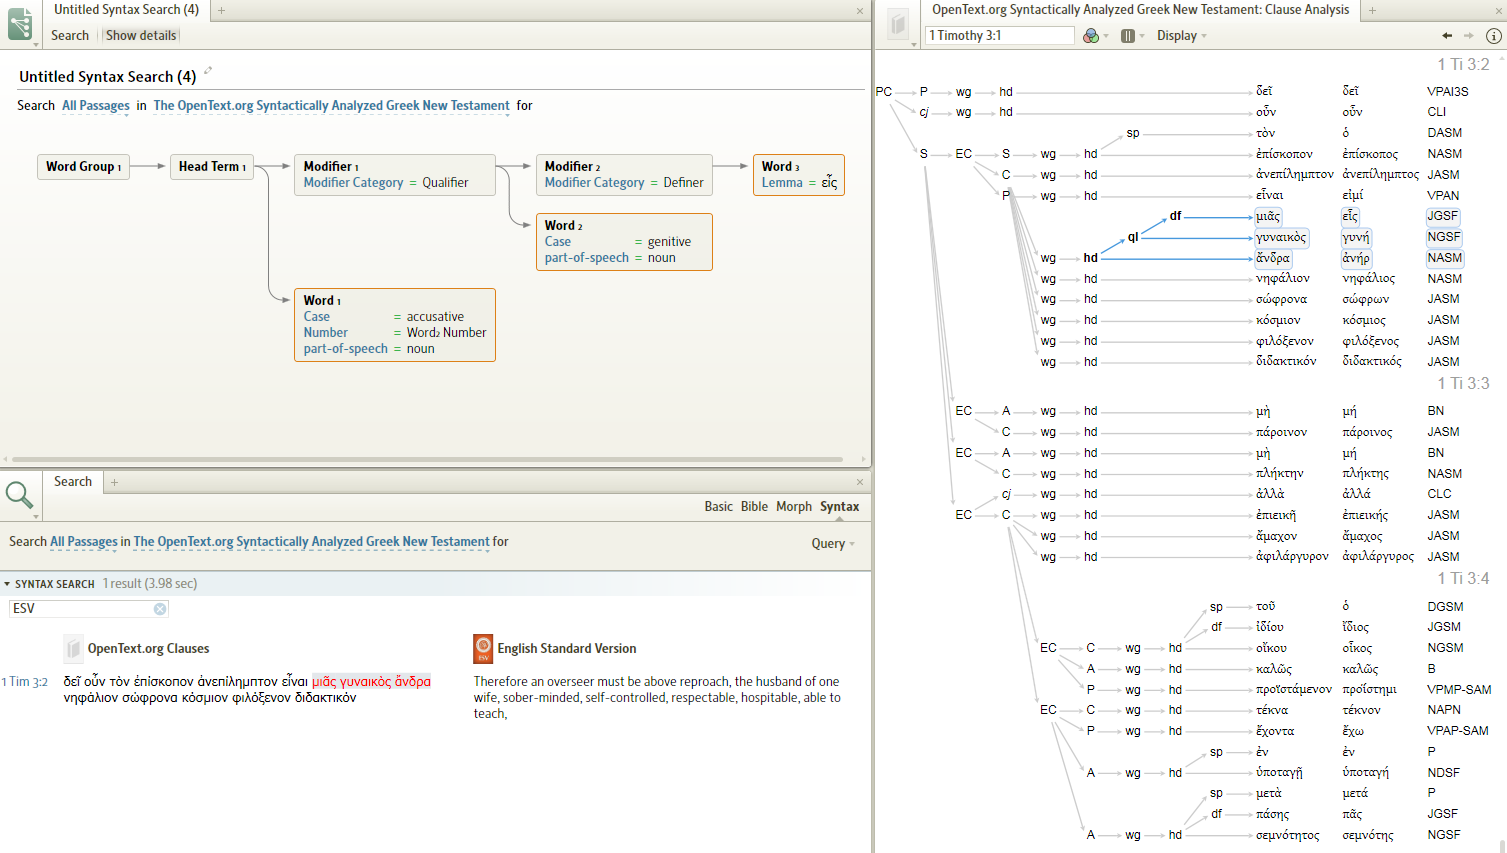
Task: Add a new tab beside Untitled Syntax Search
Action: pyautogui.click(x=221, y=10)
